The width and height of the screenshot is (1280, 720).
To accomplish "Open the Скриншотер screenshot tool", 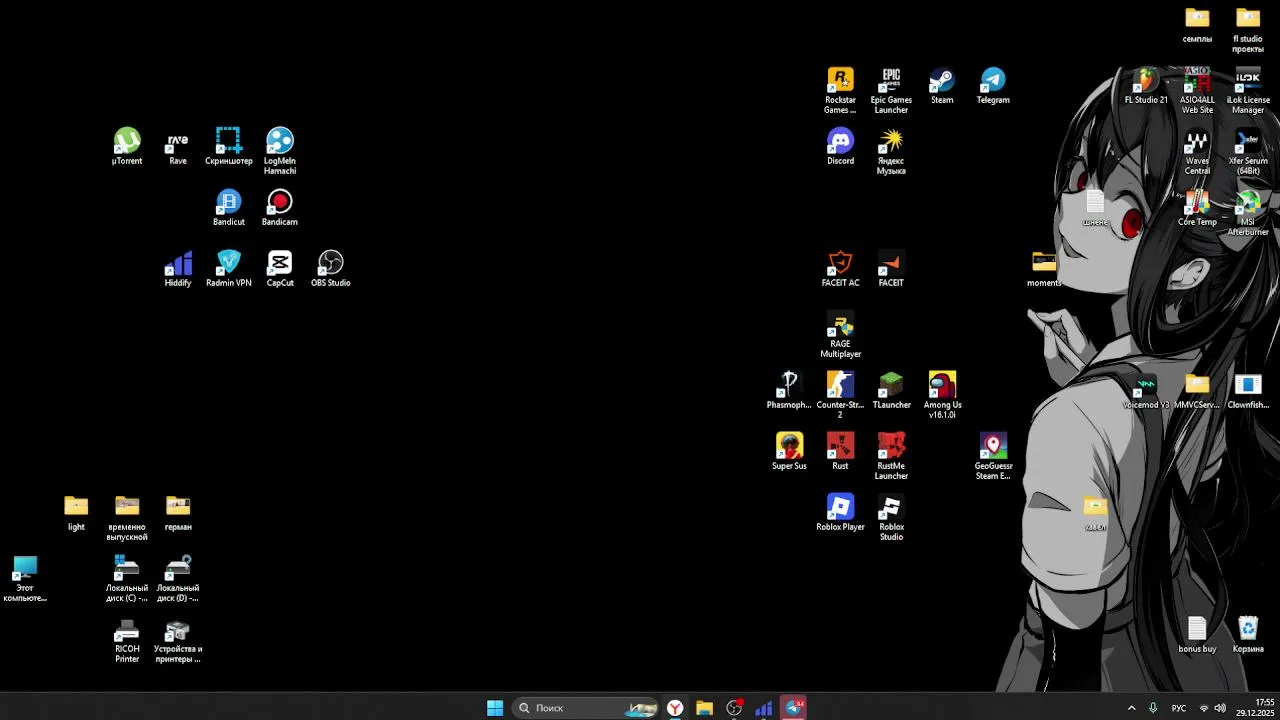I will click(x=229, y=146).
